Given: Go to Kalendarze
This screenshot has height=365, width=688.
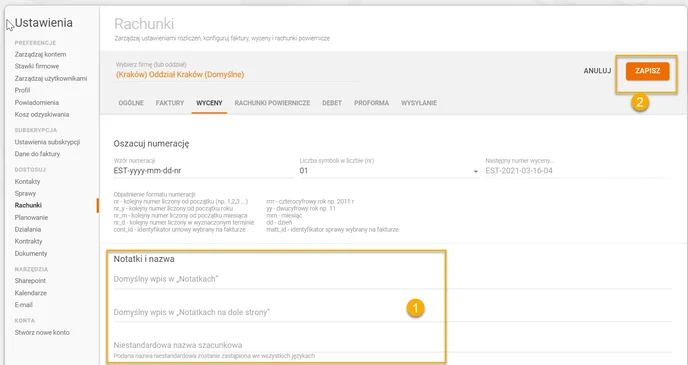Looking at the screenshot, I should pos(31,293).
